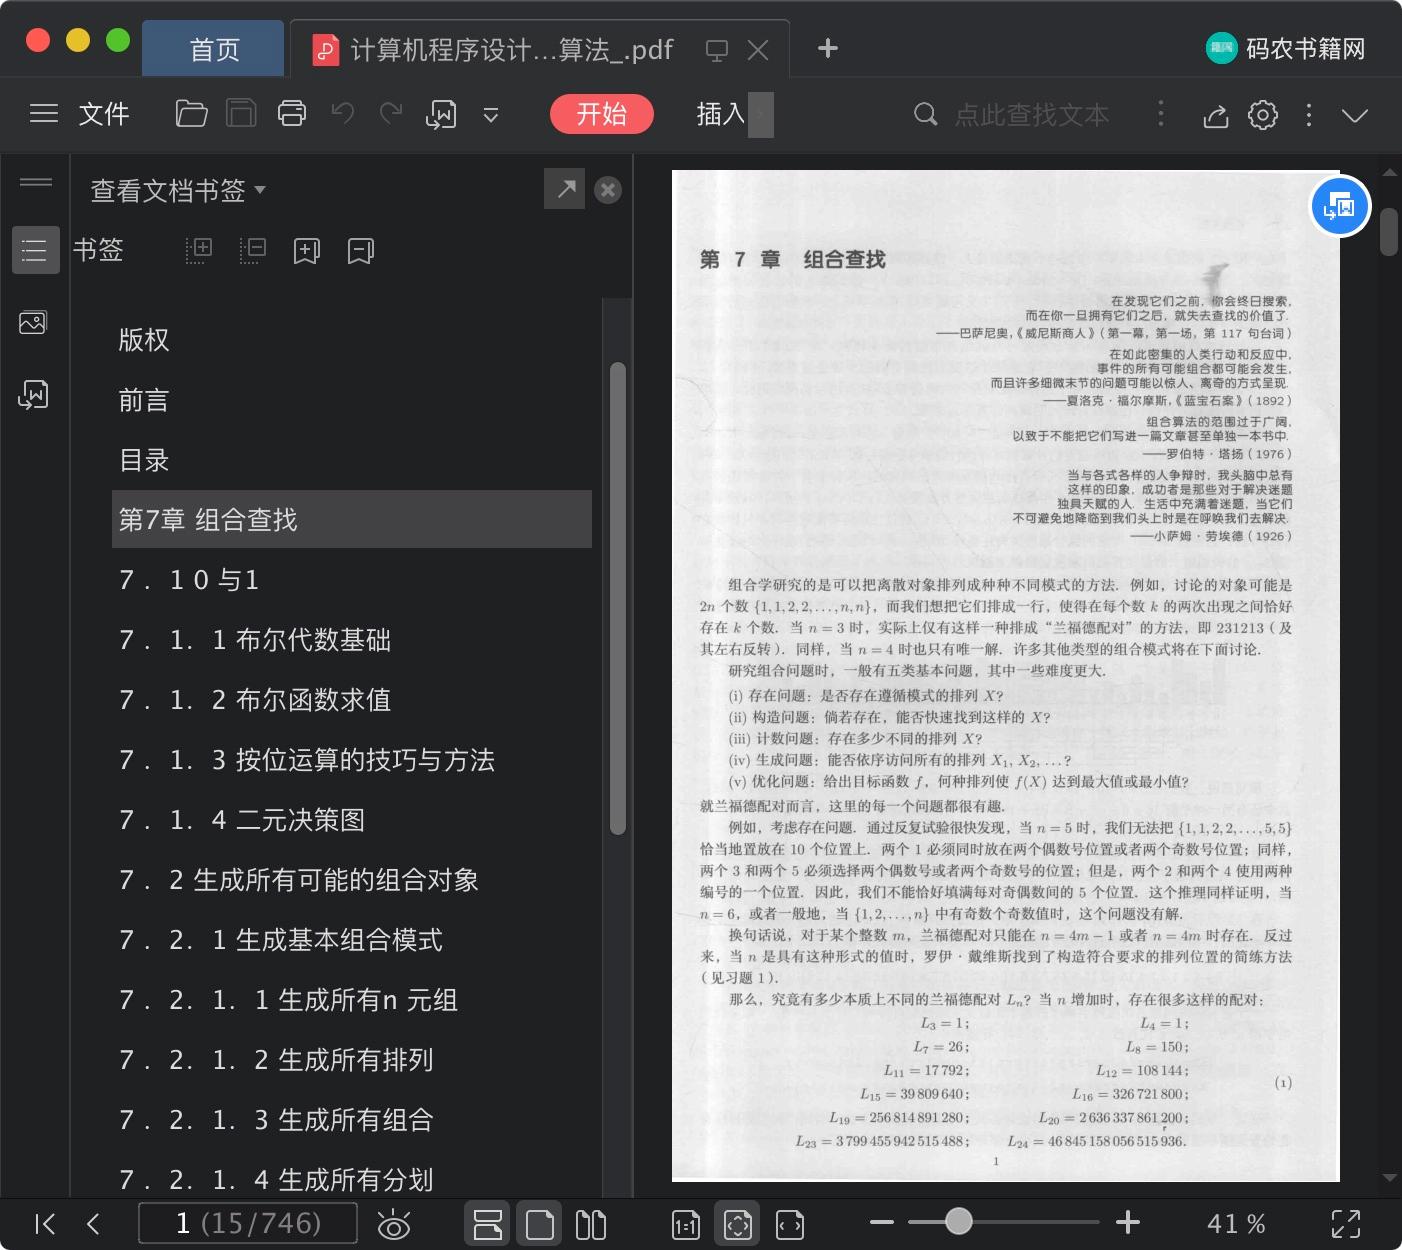The width and height of the screenshot is (1402, 1250).
Task: Jump to 7.2.1.3 生成所有组合 bookmark
Action: point(276,1120)
